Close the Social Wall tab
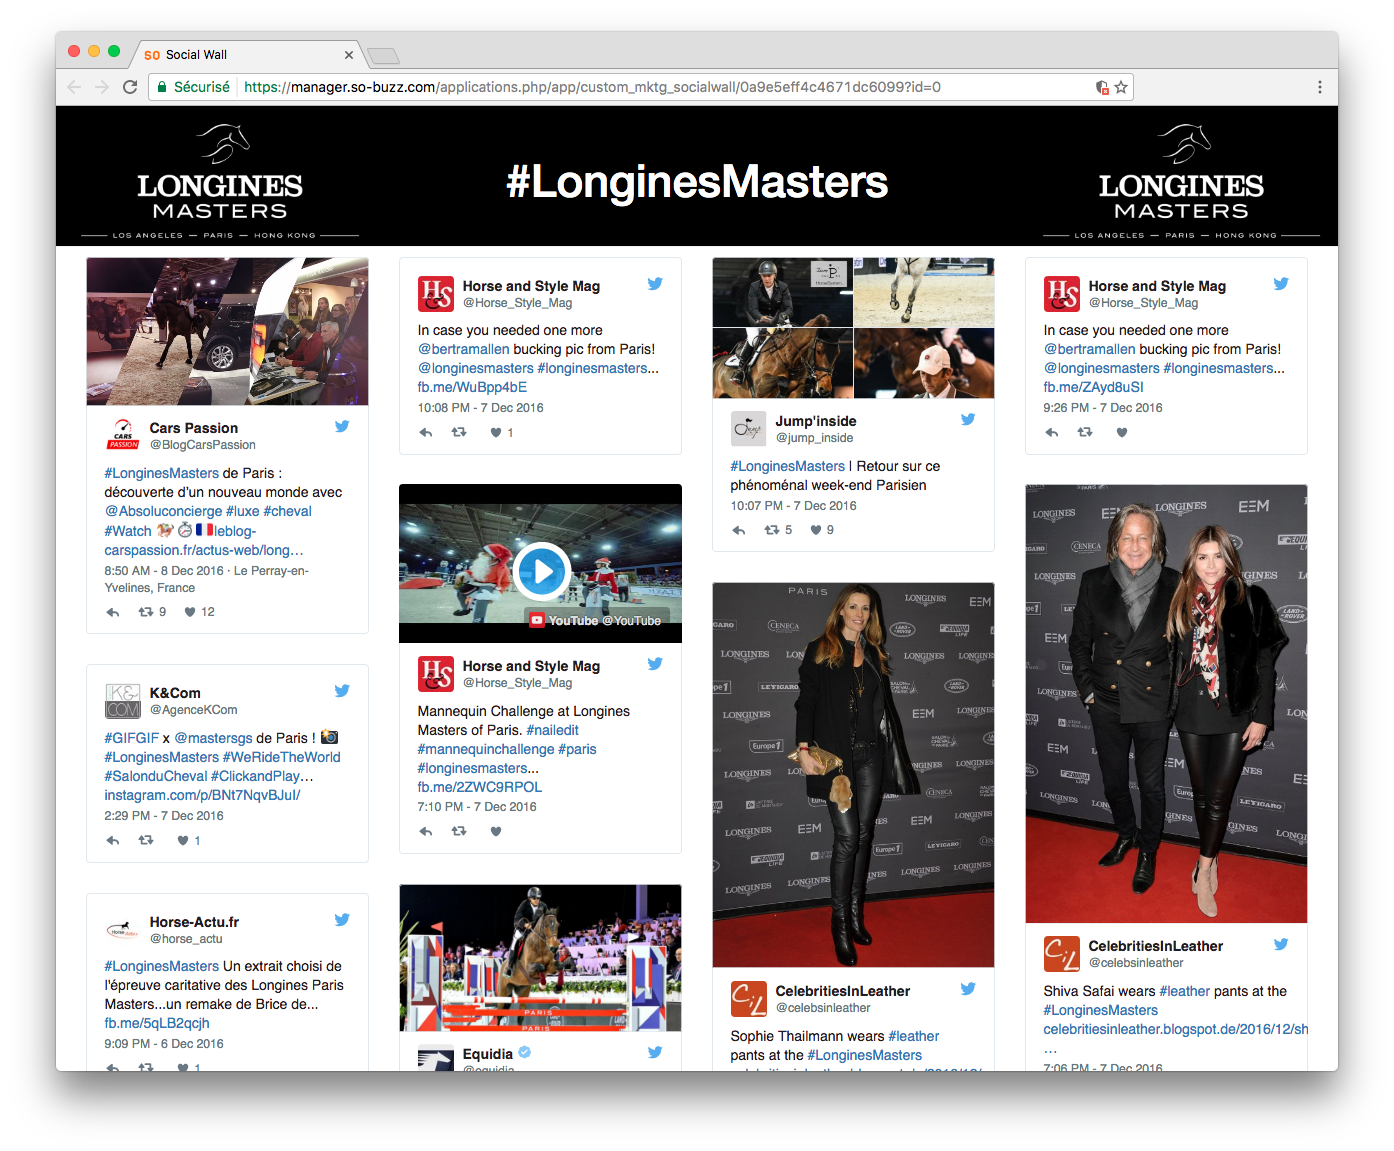Screen dimensions: 1394x1151 [x=349, y=55]
